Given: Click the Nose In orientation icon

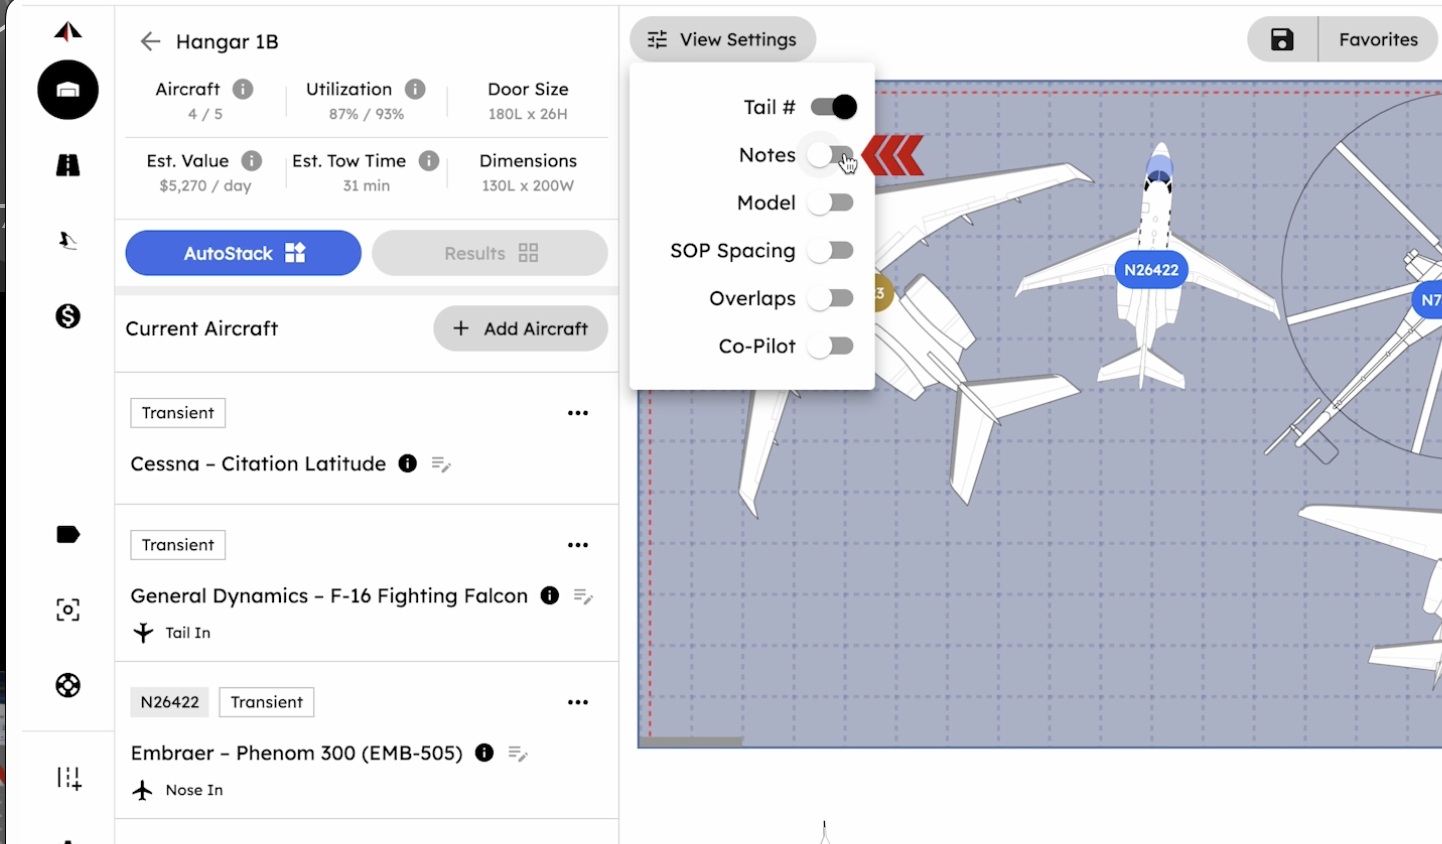Looking at the screenshot, I should coord(143,790).
